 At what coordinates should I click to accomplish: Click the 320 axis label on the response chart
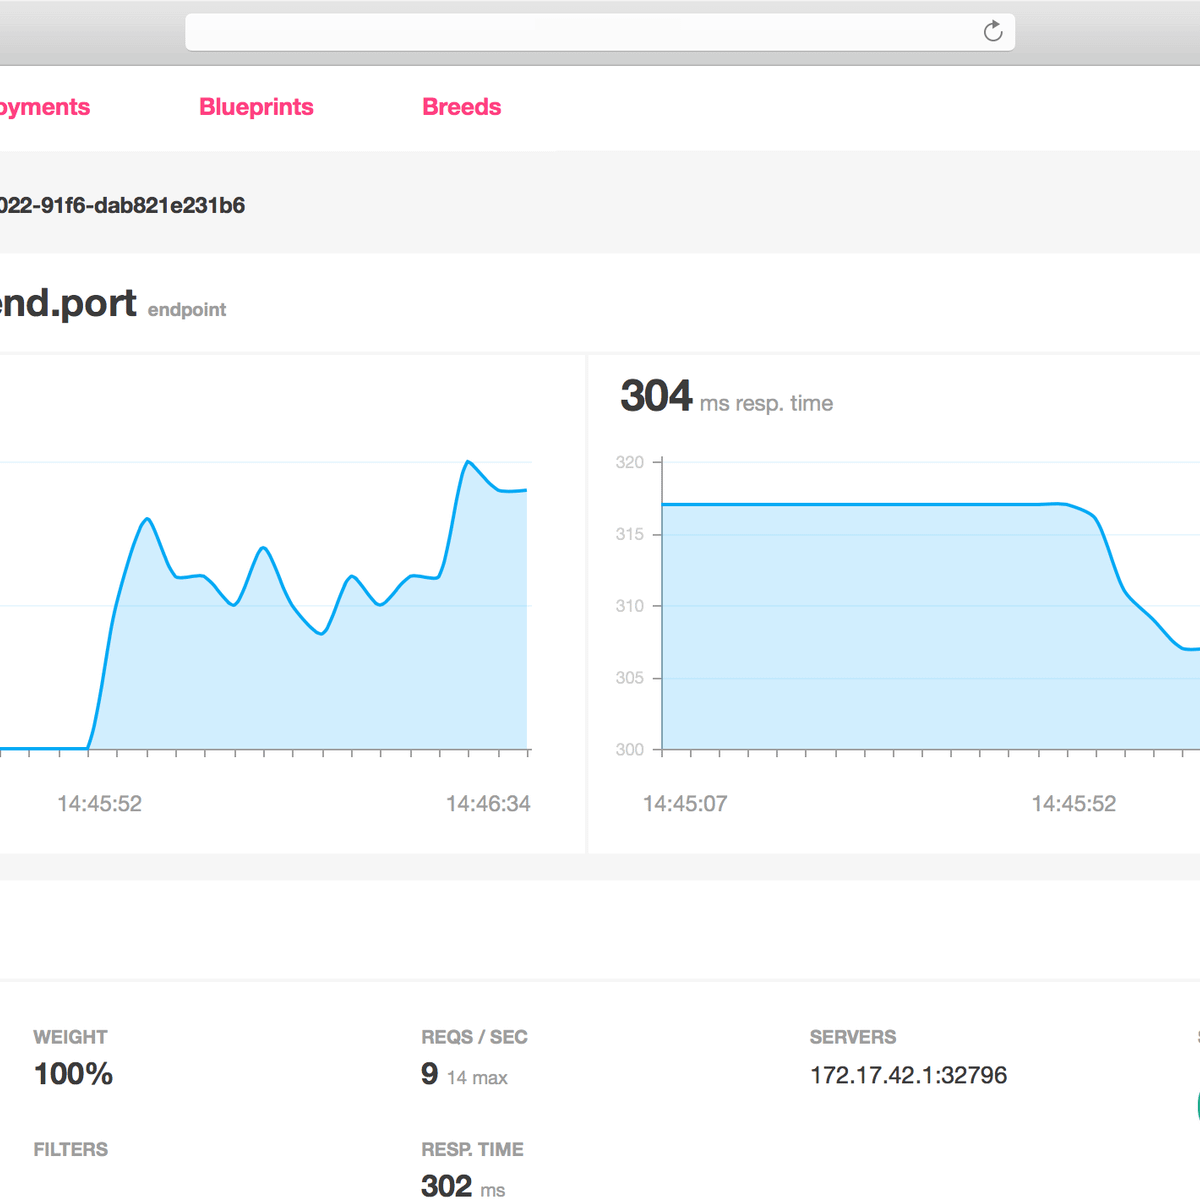629,462
